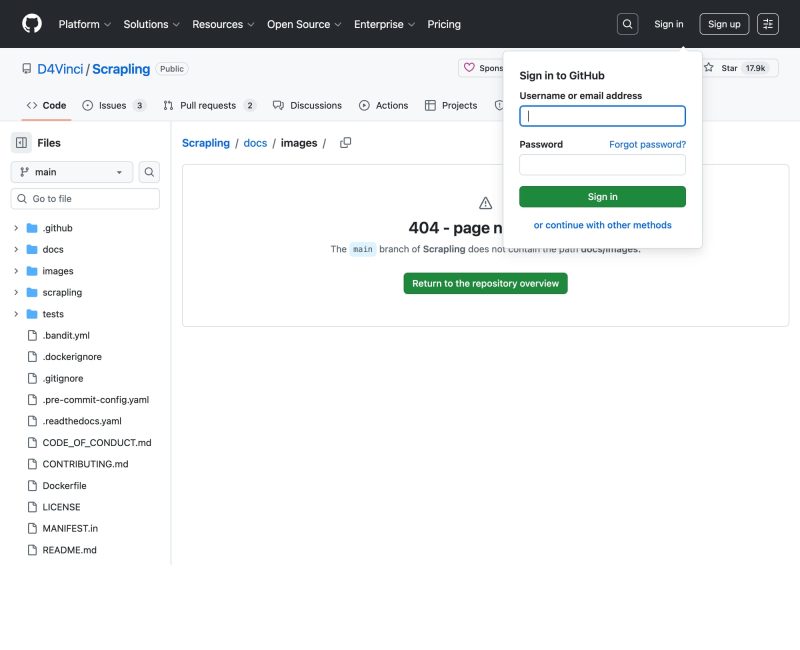
Task: Click the file search icon beside branch selector
Action: [x=149, y=172]
